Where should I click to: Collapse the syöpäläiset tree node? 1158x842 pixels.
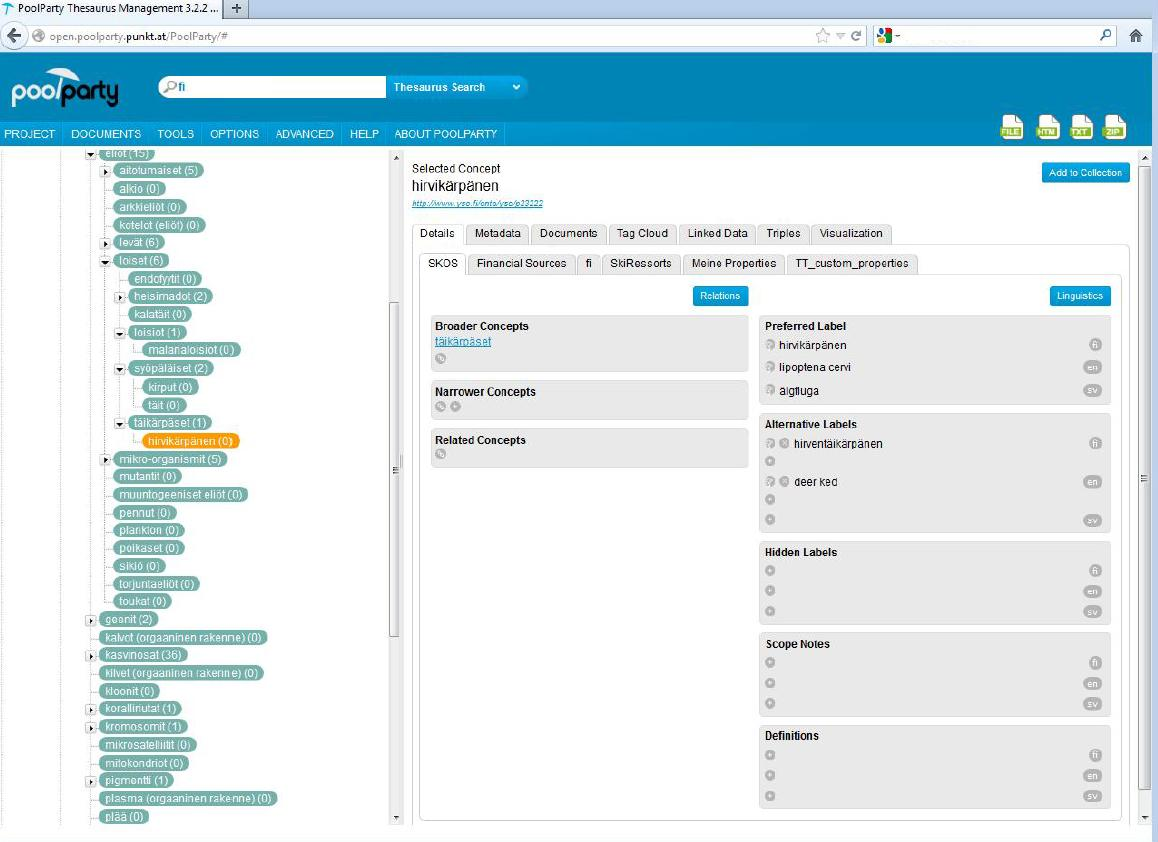click(x=120, y=369)
